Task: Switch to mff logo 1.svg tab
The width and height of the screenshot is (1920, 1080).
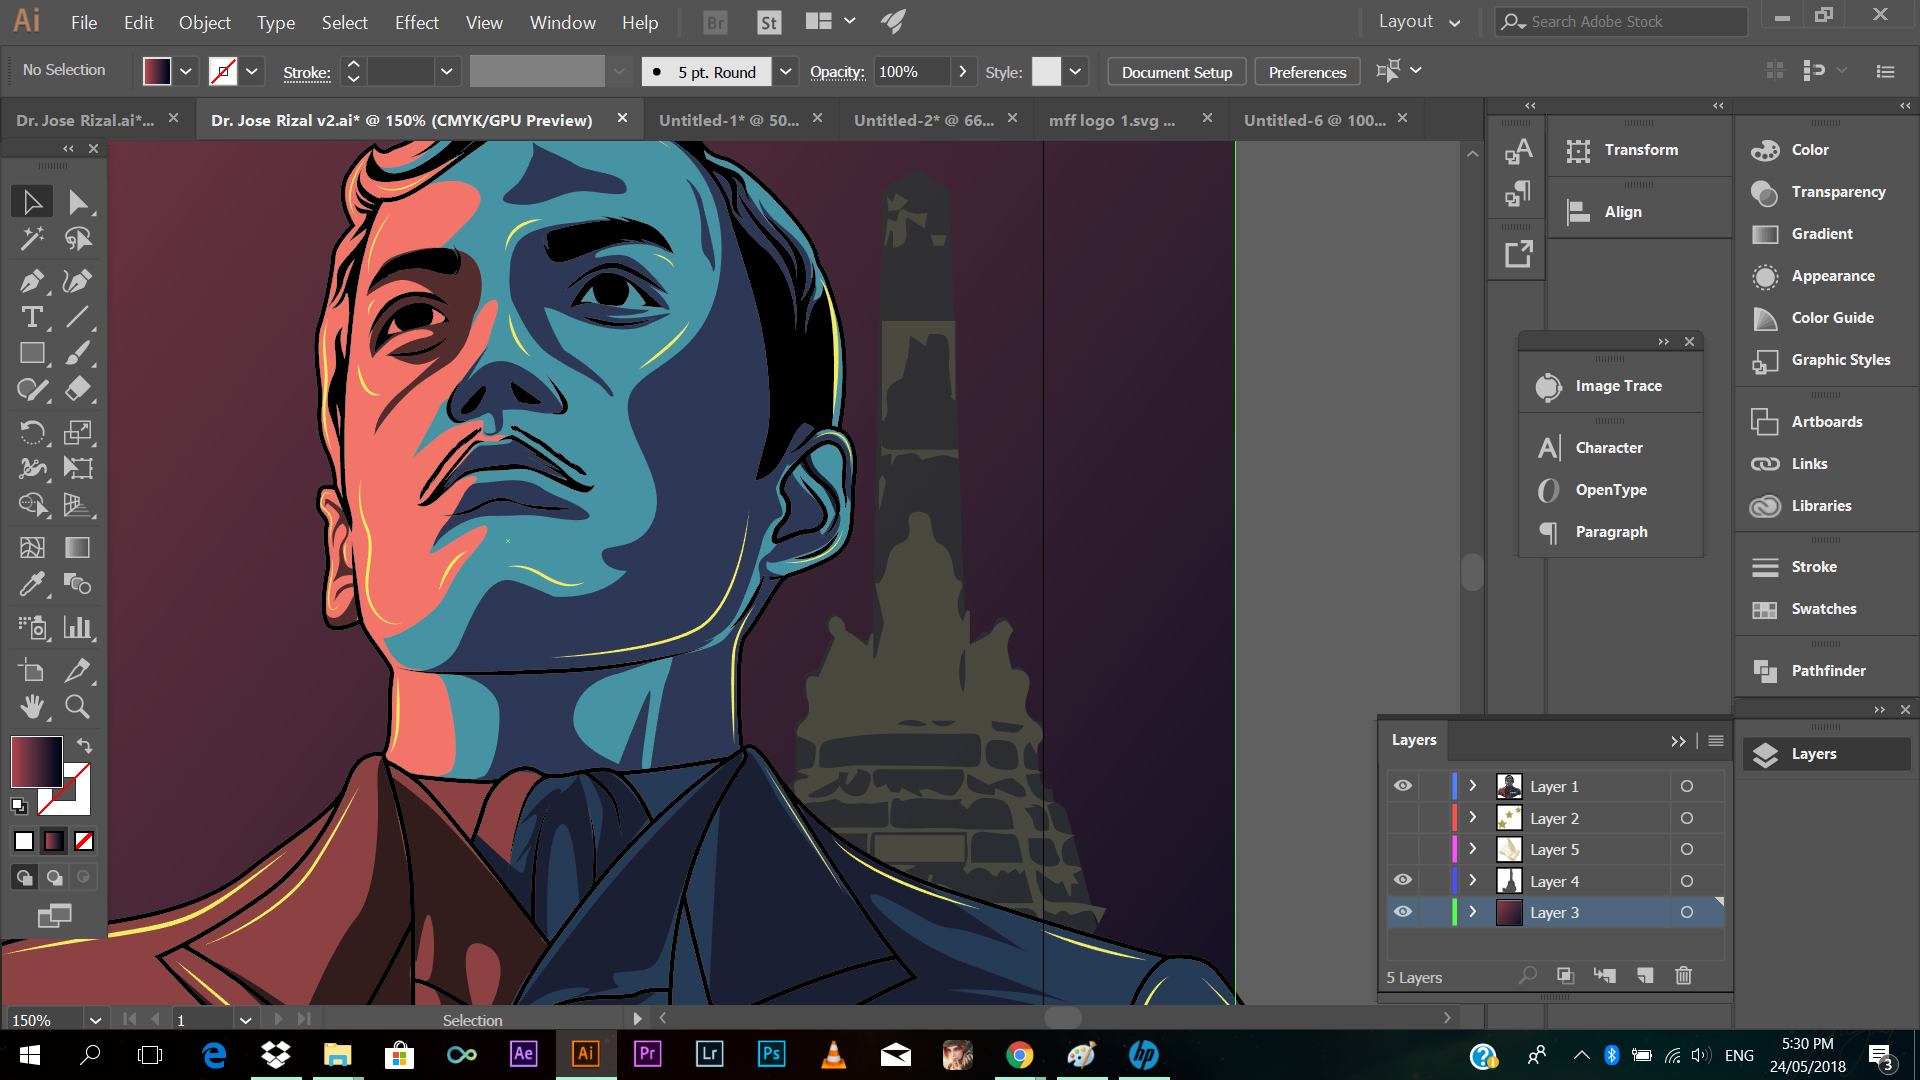Action: 1112,120
